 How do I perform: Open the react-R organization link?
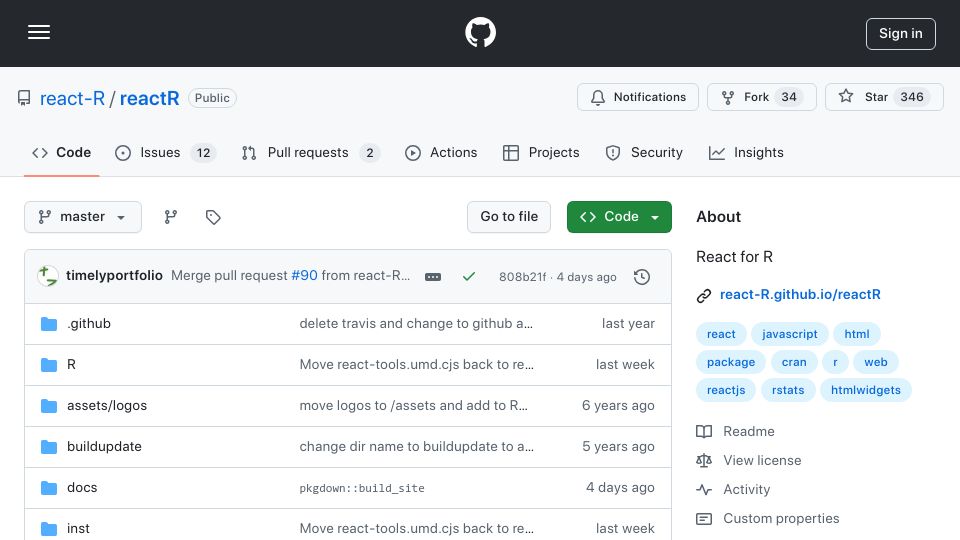point(72,98)
